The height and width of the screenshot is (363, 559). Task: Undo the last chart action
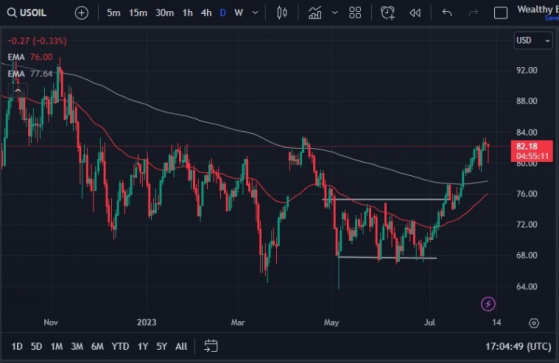(x=447, y=13)
